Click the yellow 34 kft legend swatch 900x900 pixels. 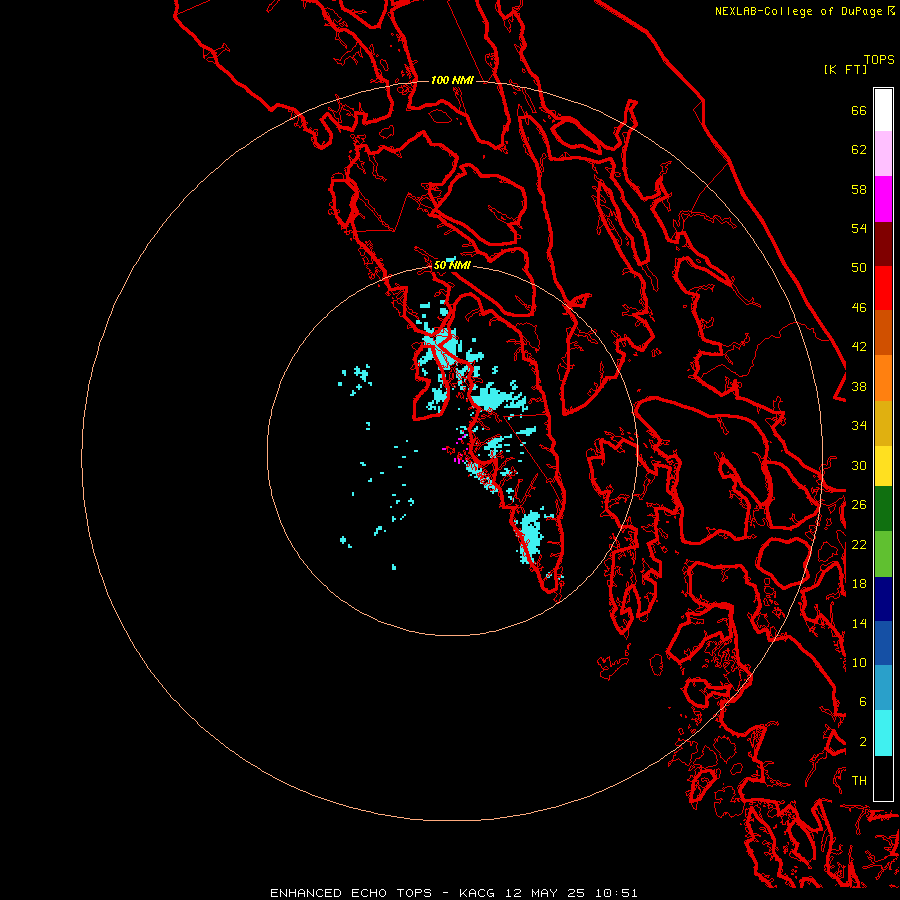tap(883, 466)
